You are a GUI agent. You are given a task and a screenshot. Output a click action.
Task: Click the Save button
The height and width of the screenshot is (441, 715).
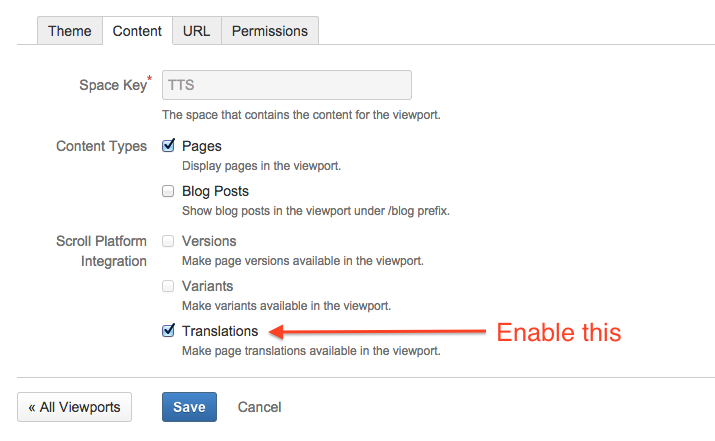coord(189,407)
